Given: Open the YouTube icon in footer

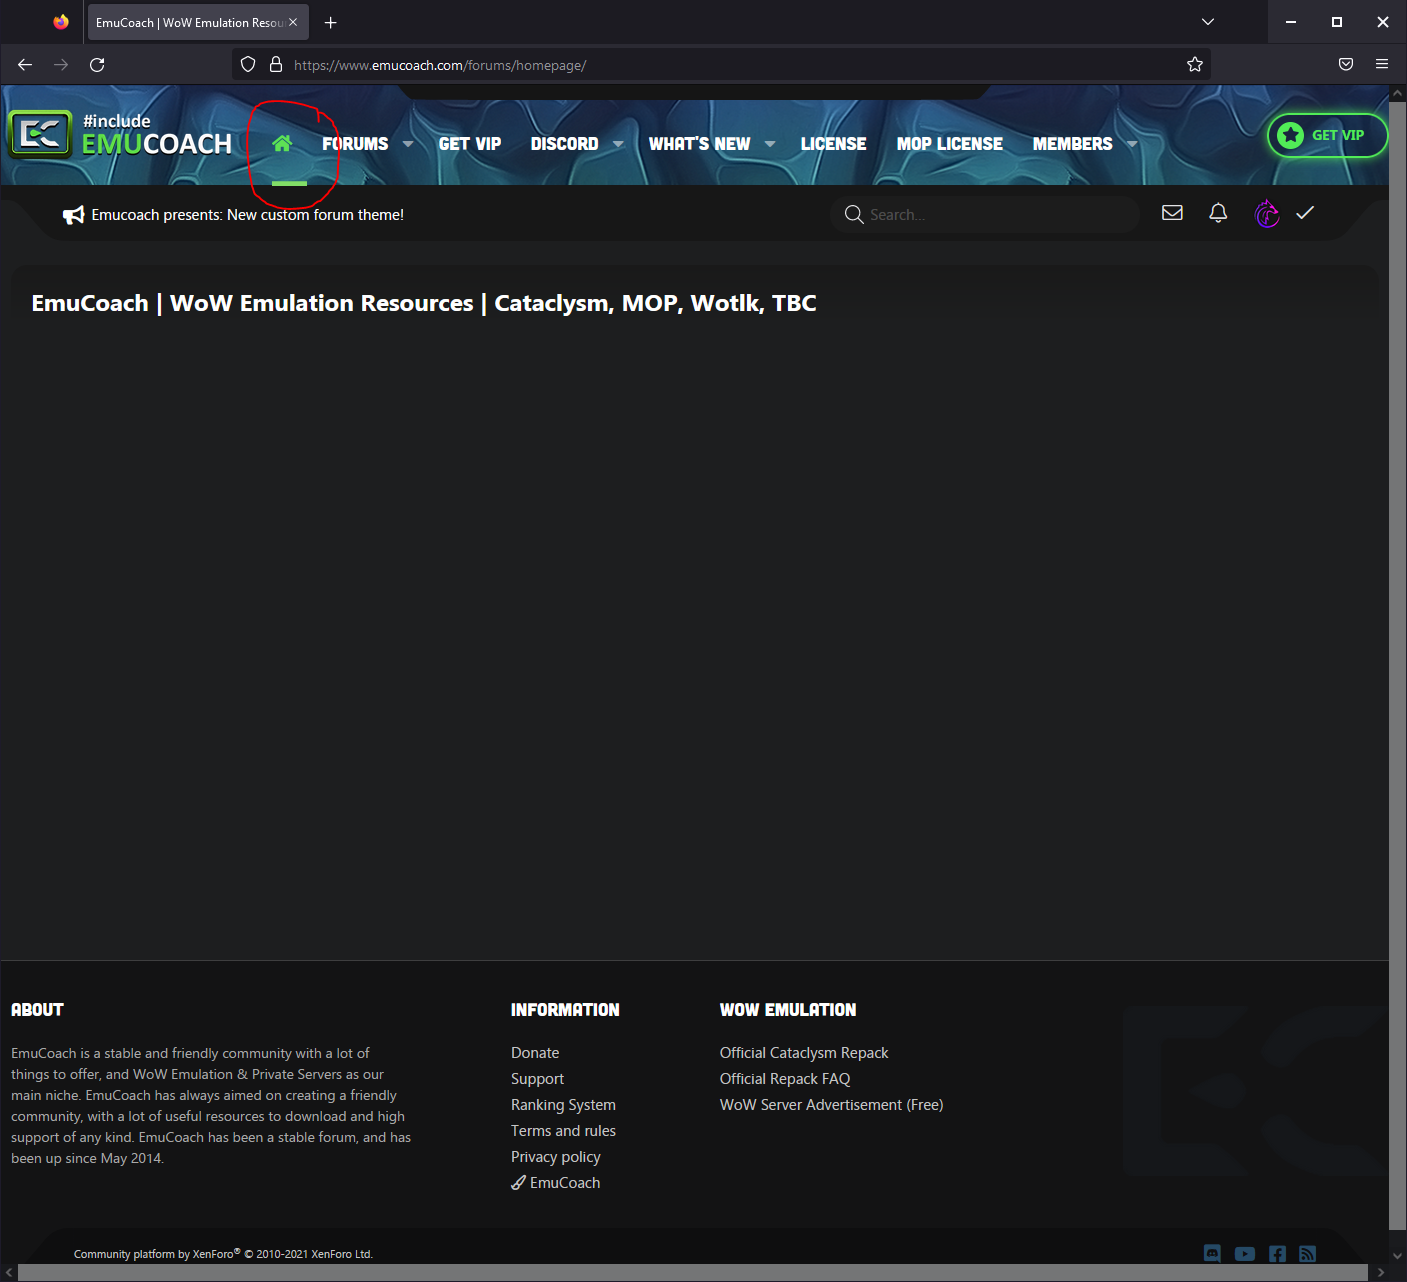Looking at the screenshot, I should (x=1245, y=1253).
